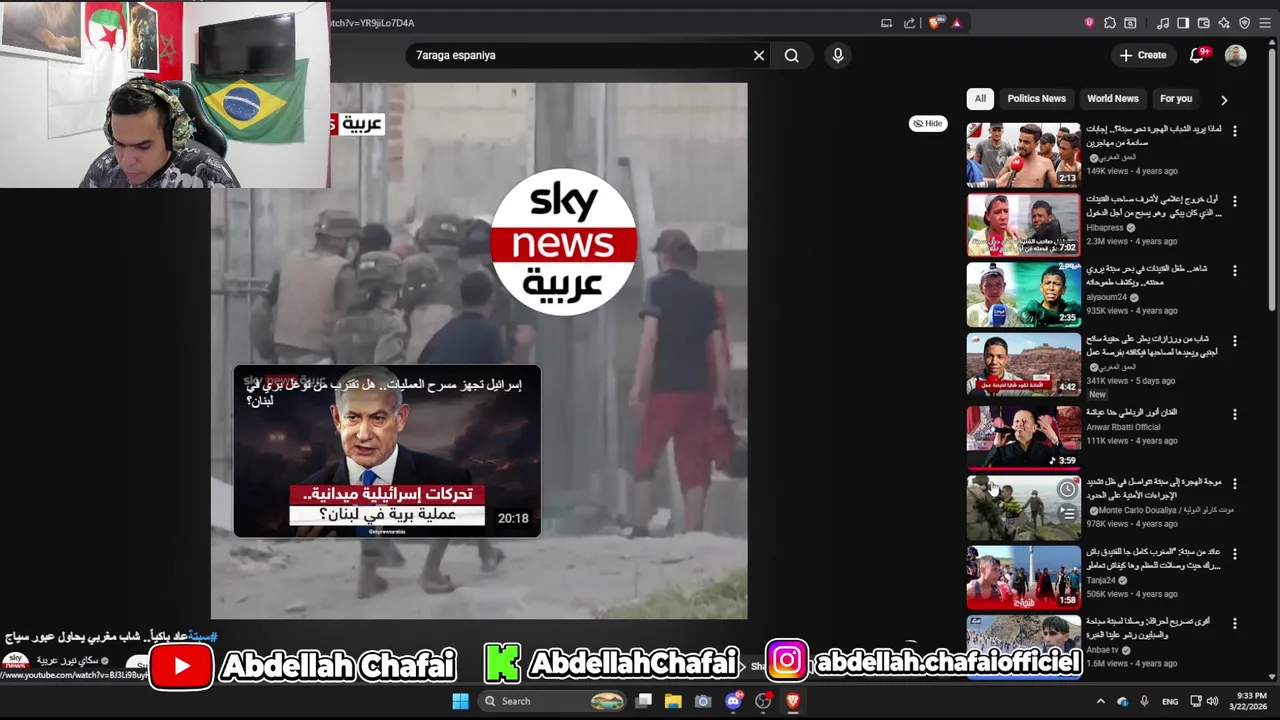This screenshot has width=1280, height=720.
Task: Open OBS Studio from the taskbar
Action: click(764, 701)
